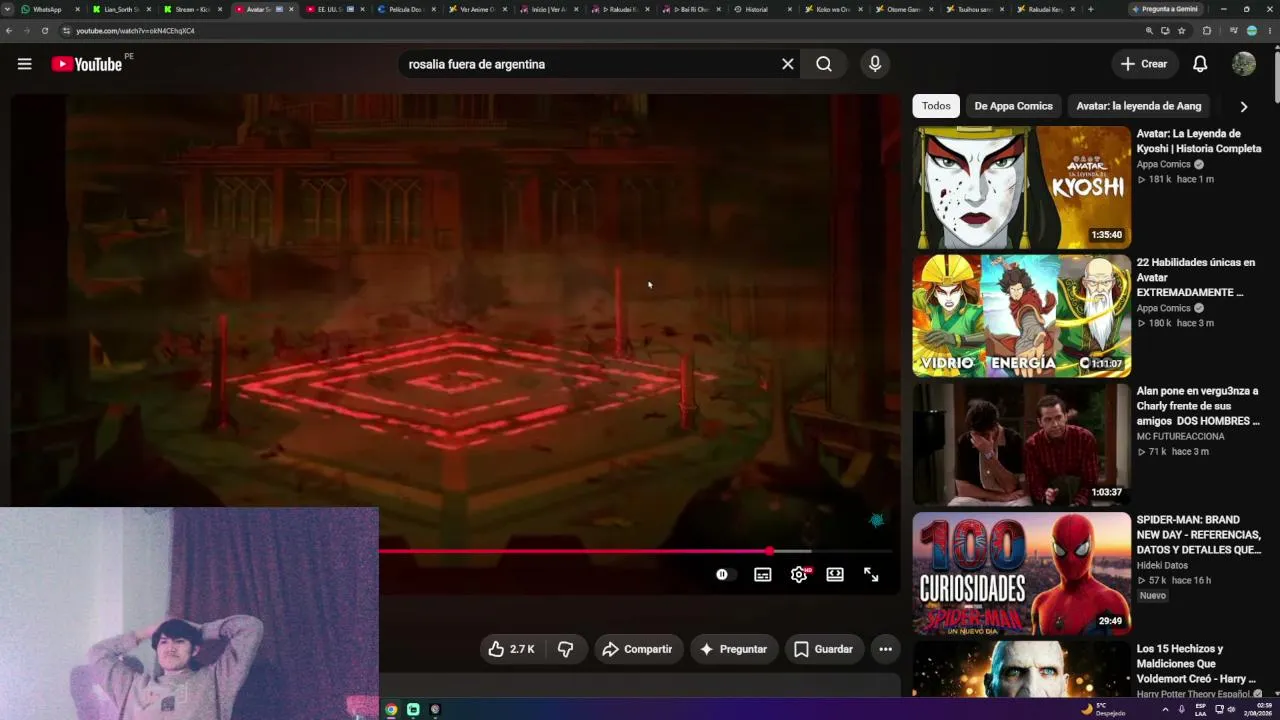Open the 22 Habilidades únicas thumbnail
Screen dimensions: 1280x720
(x=1022, y=316)
